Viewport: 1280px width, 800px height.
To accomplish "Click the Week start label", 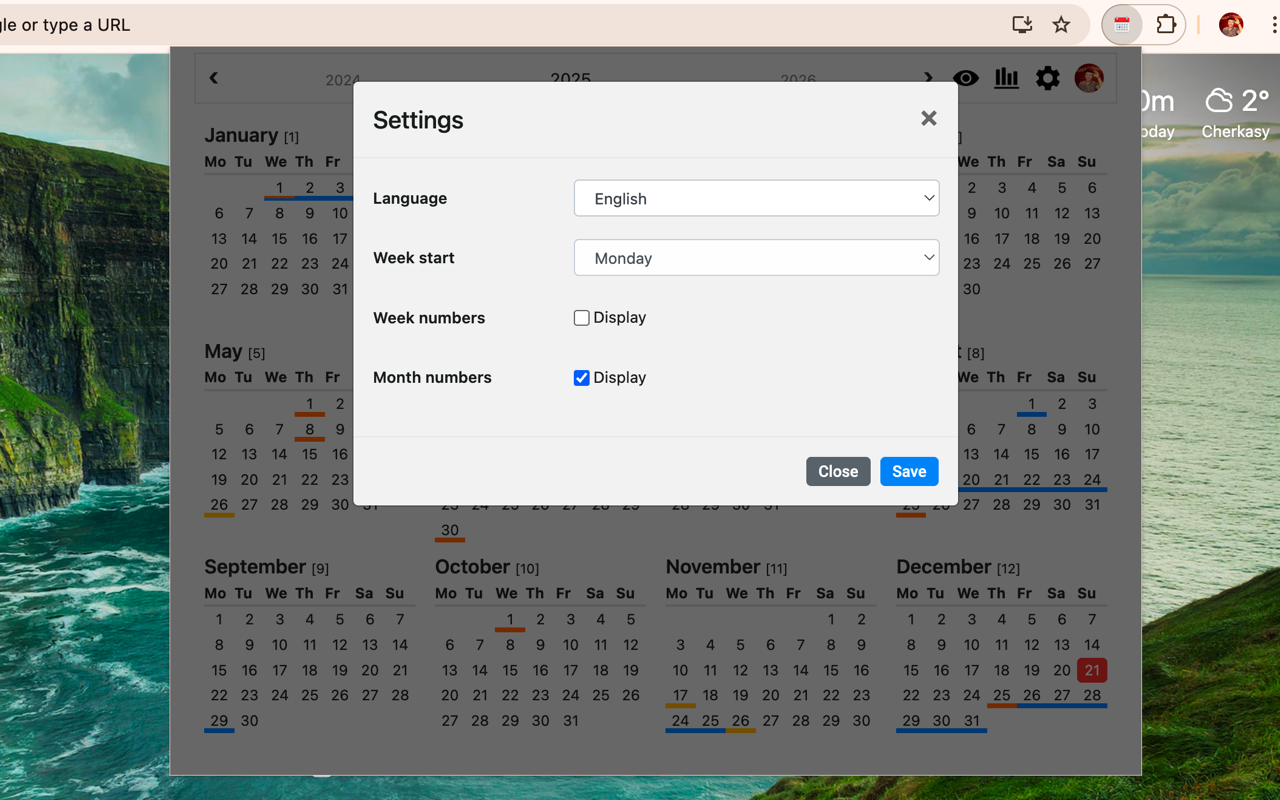I will click(x=414, y=258).
